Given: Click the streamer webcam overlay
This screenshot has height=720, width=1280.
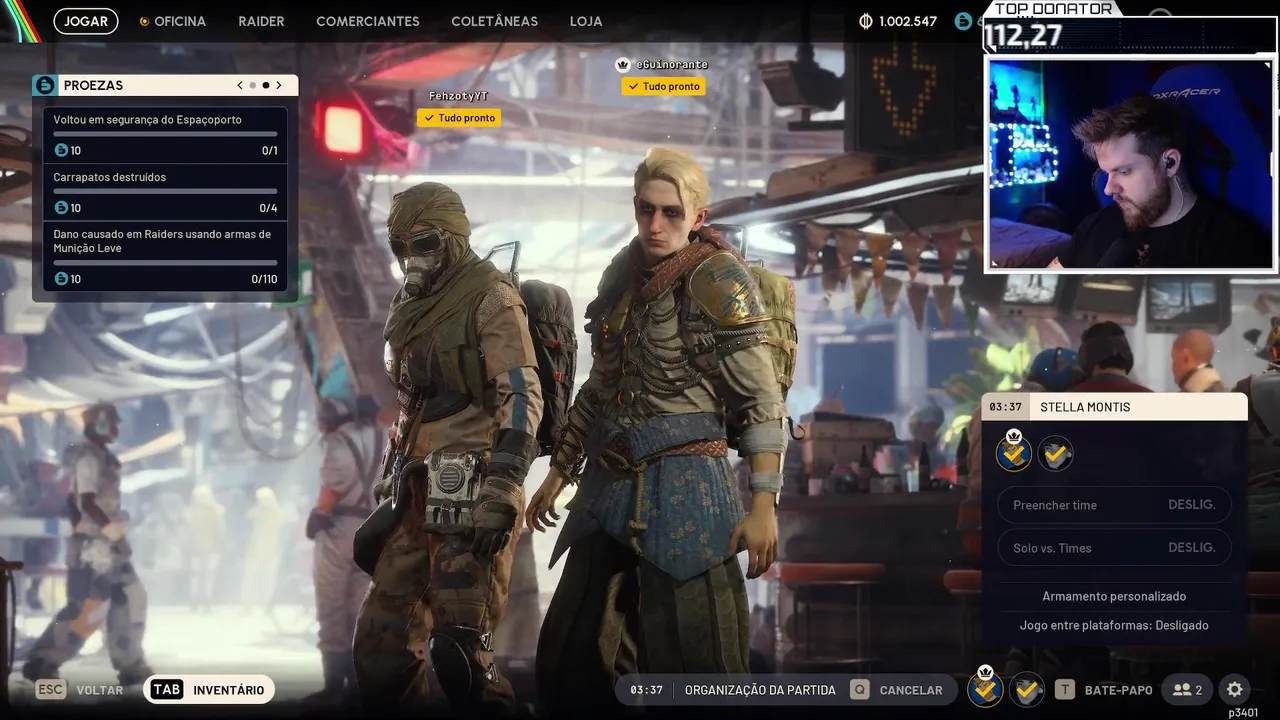Looking at the screenshot, I should point(1131,164).
